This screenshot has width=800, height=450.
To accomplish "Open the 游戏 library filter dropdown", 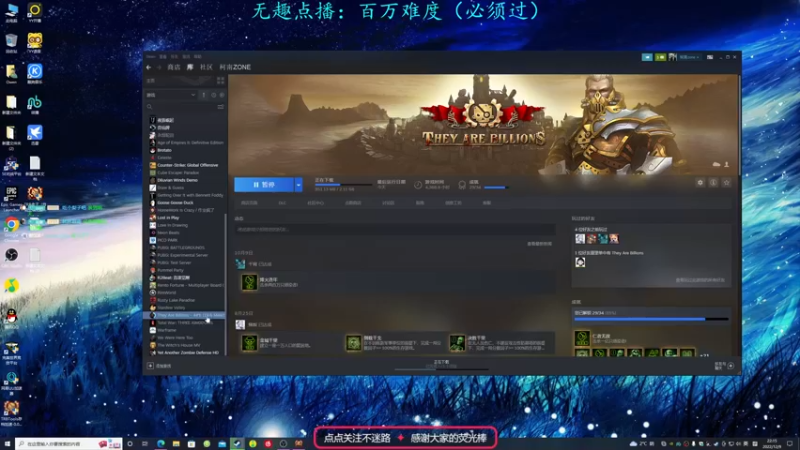I will point(171,95).
